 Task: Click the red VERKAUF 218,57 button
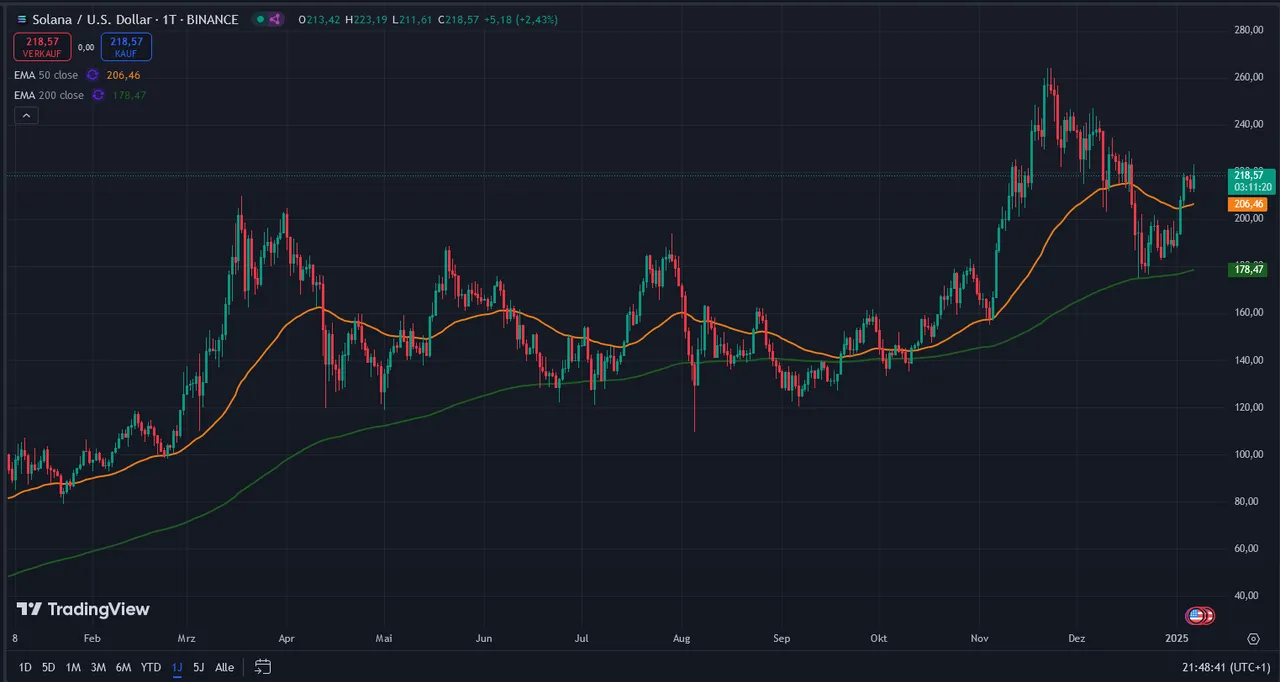(42, 46)
